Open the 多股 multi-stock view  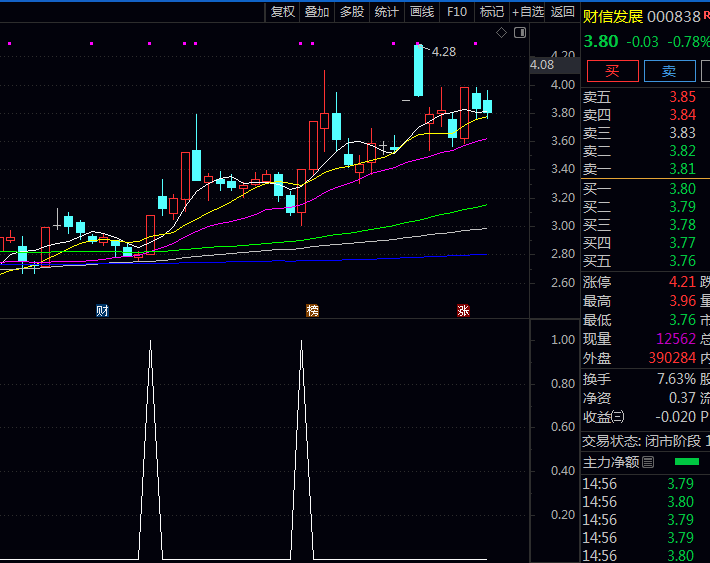click(x=352, y=12)
